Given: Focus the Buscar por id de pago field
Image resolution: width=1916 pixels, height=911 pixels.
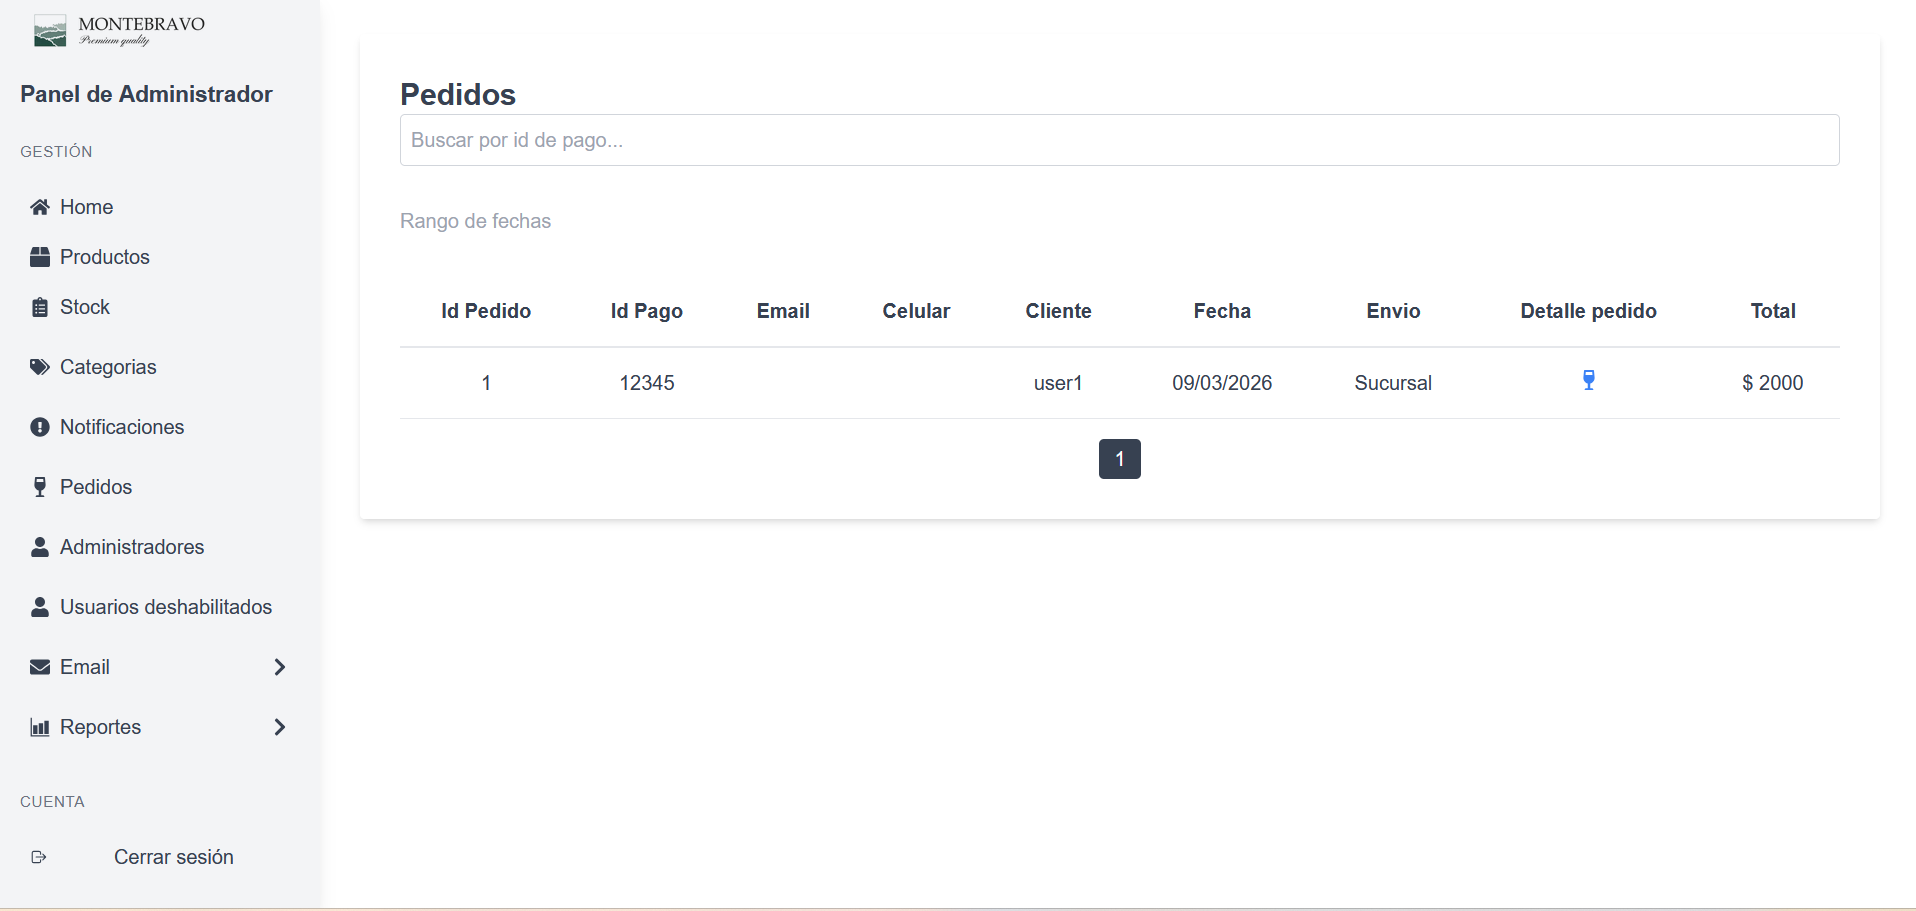Looking at the screenshot, I should (1119, 140).
